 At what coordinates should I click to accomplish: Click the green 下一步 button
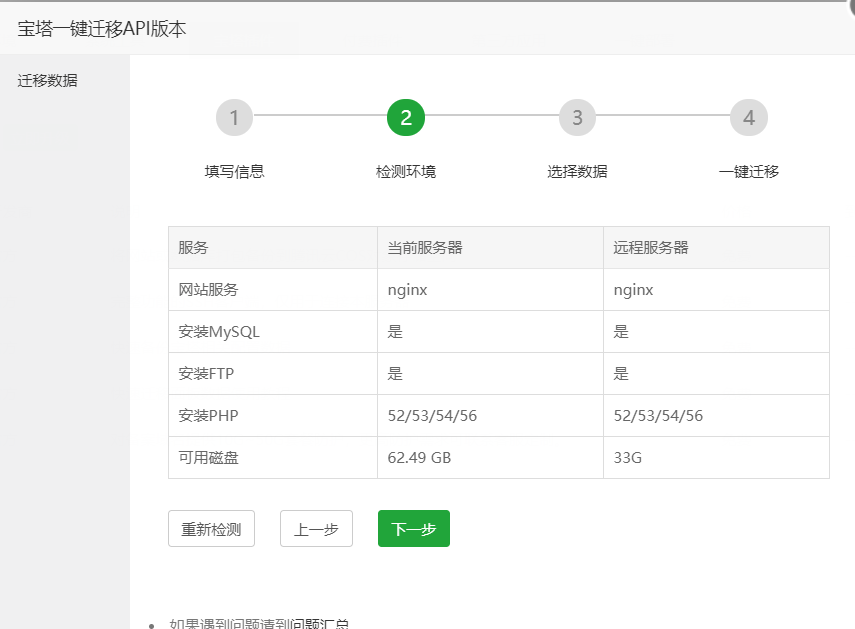point(413,528)
